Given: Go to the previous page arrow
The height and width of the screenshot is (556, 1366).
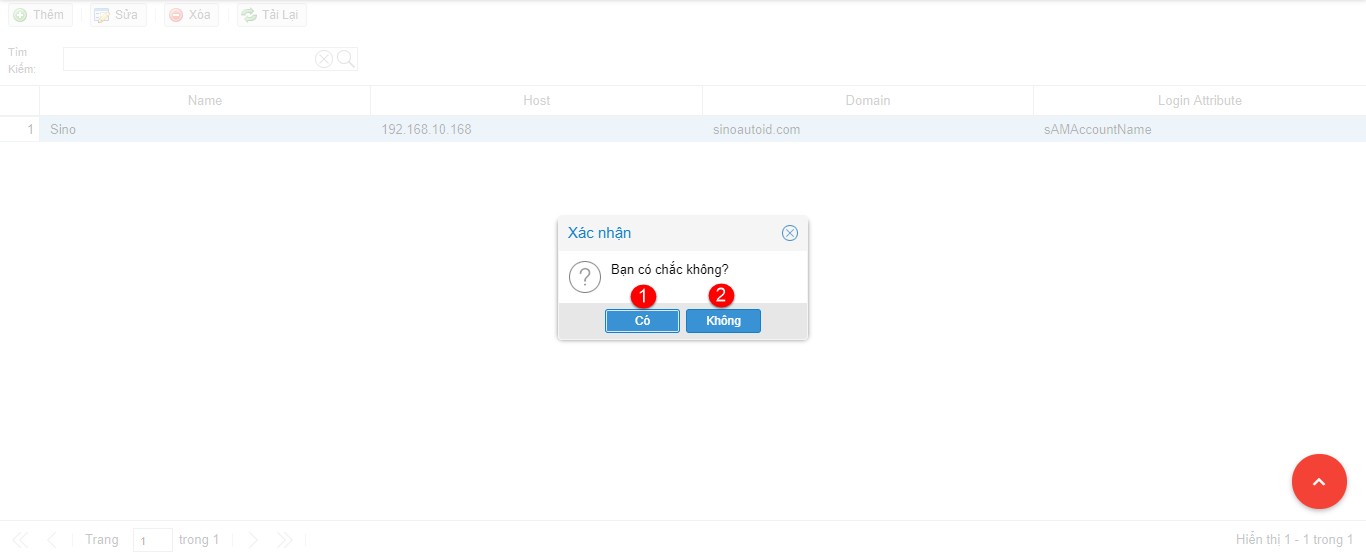Looking at the screenshot, I should 52,540.
